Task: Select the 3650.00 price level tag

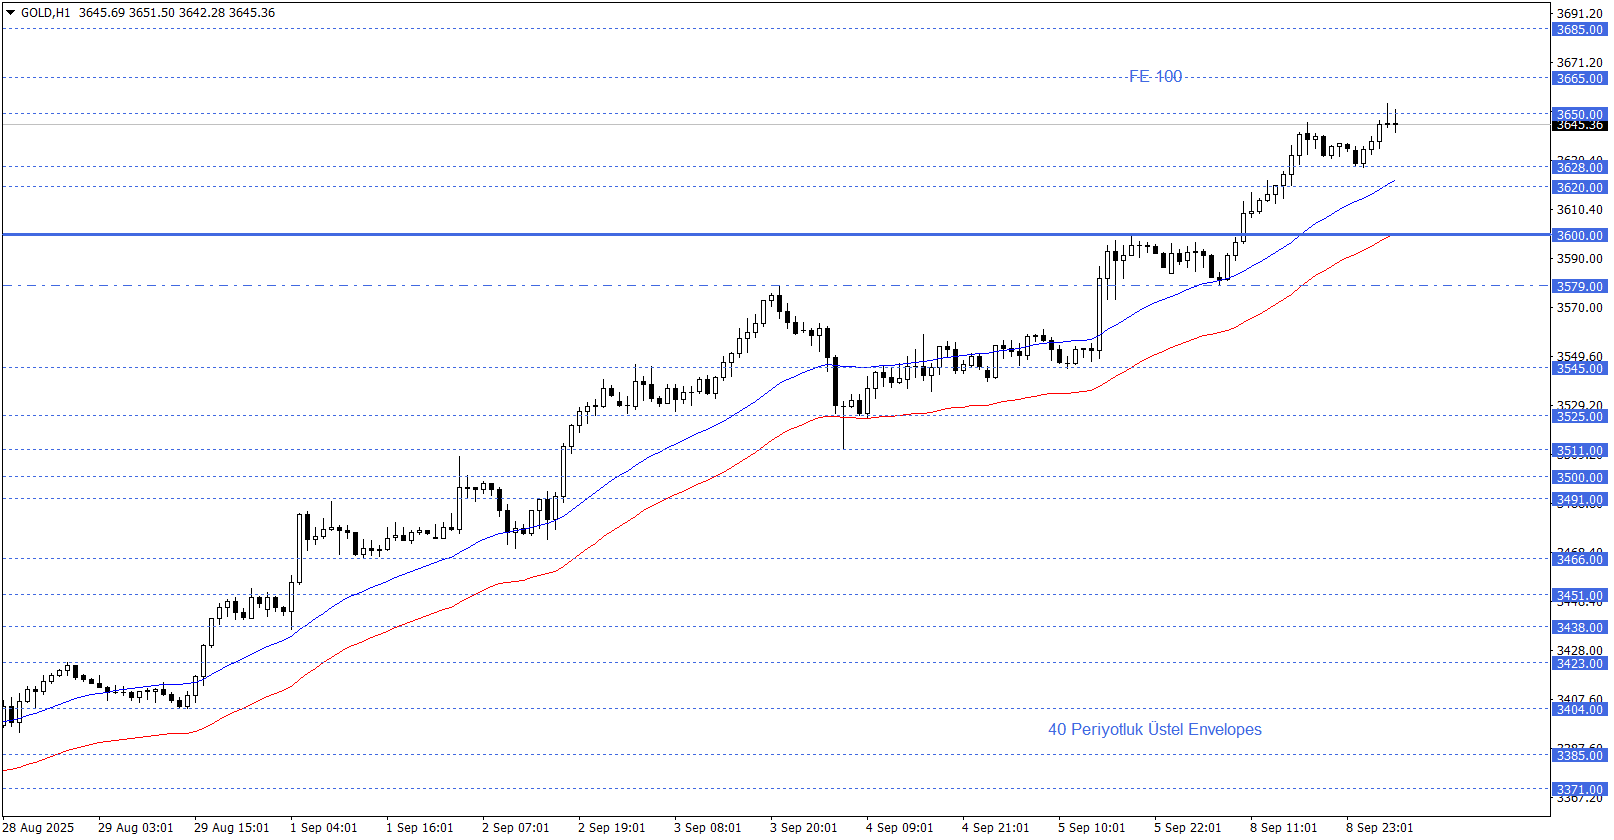Action: point(1579,113)
